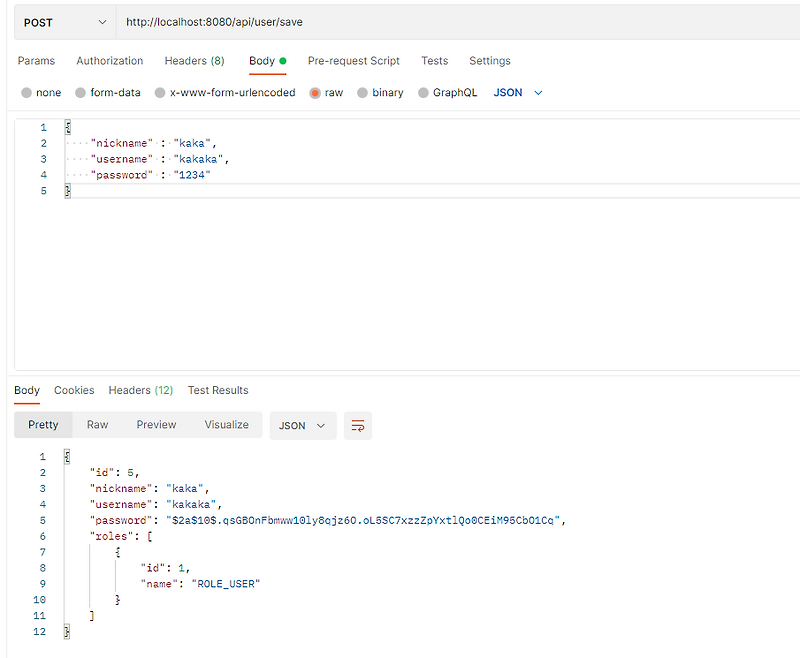Select the binary body radio button
This screenshot has height=658, width=800.
[363, 93]
